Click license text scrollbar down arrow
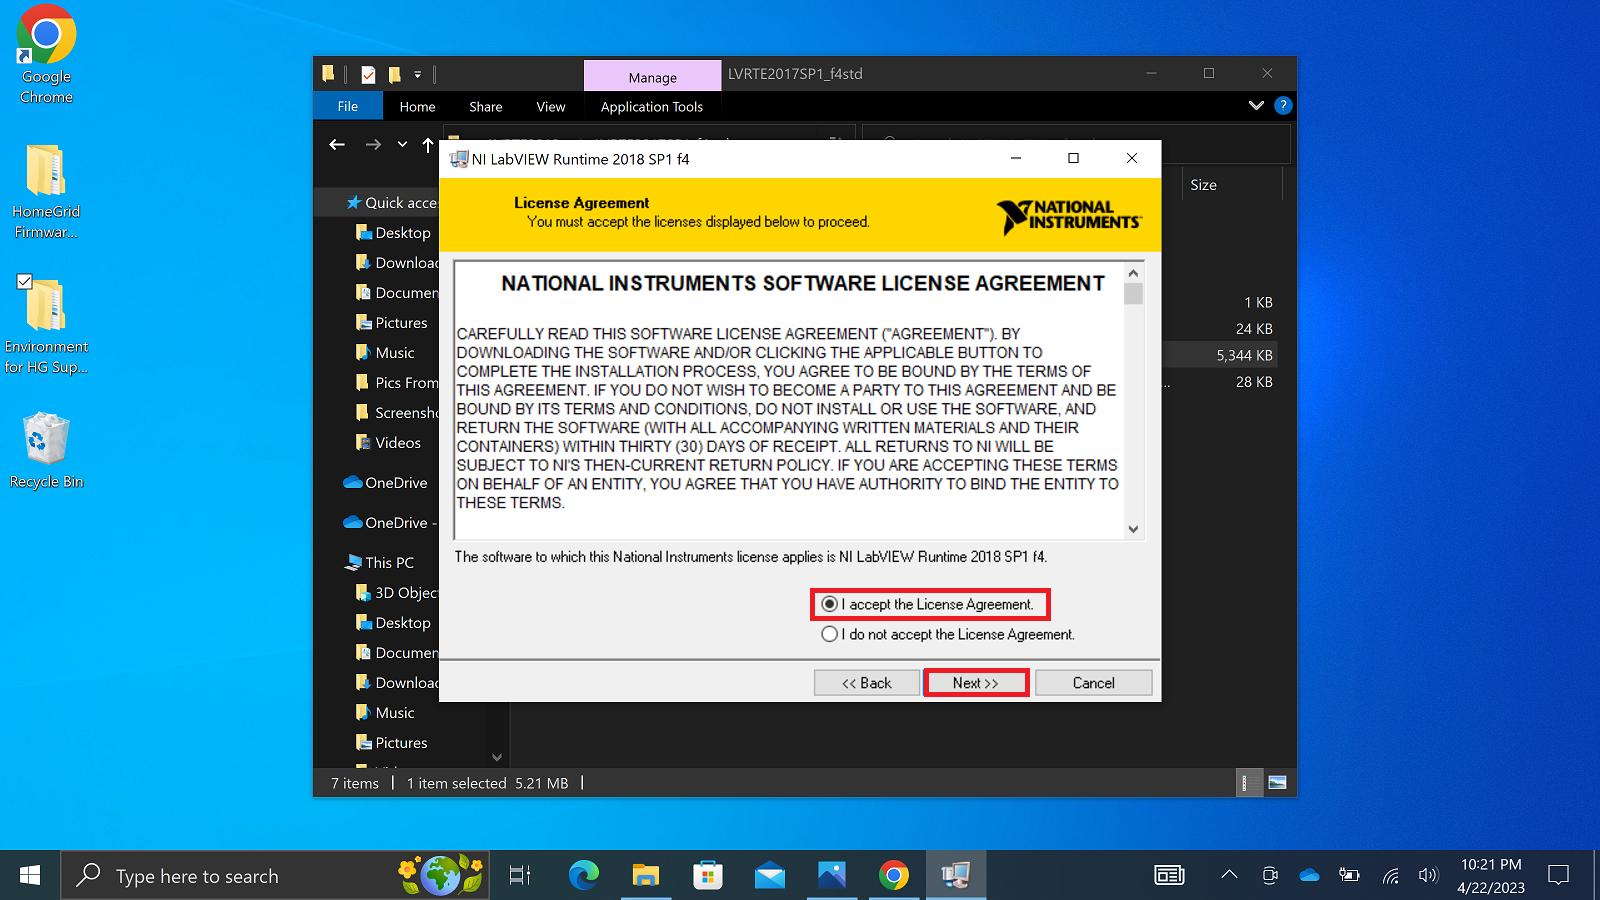Screen dimensions: 1600x900 point(1133,529)
